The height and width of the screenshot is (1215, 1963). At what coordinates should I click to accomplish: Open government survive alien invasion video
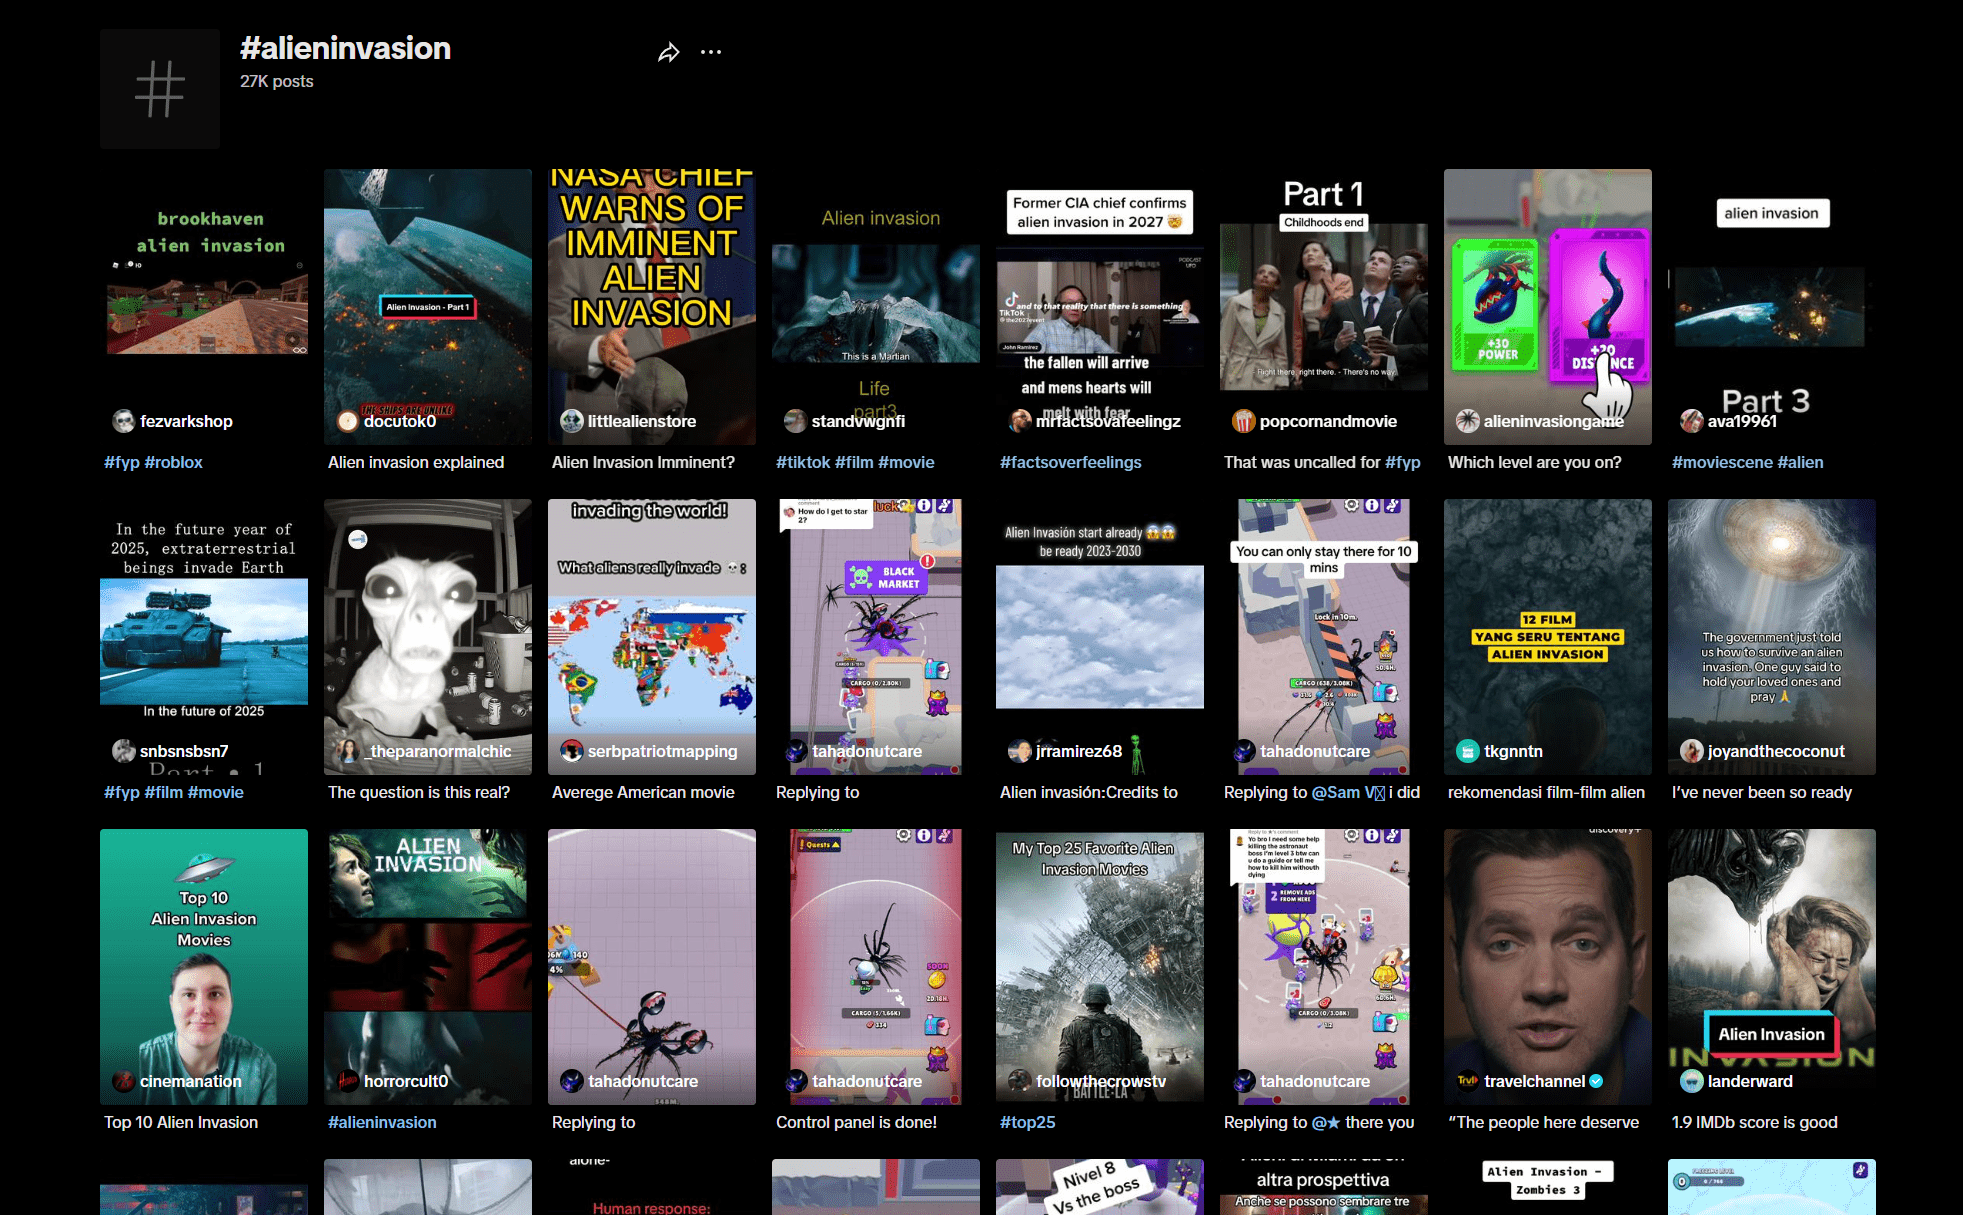coord(1772,637)
